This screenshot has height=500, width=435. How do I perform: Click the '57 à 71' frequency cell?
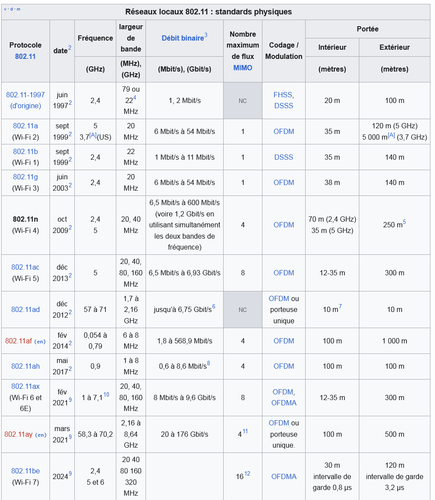[95, 310]
